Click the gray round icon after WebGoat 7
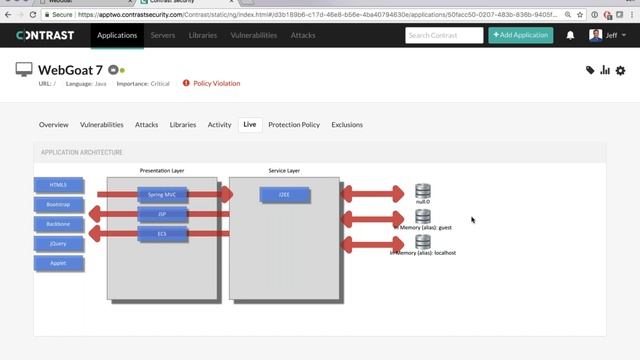The height and width of the screenshot is (360, 640). pos(113,70)
